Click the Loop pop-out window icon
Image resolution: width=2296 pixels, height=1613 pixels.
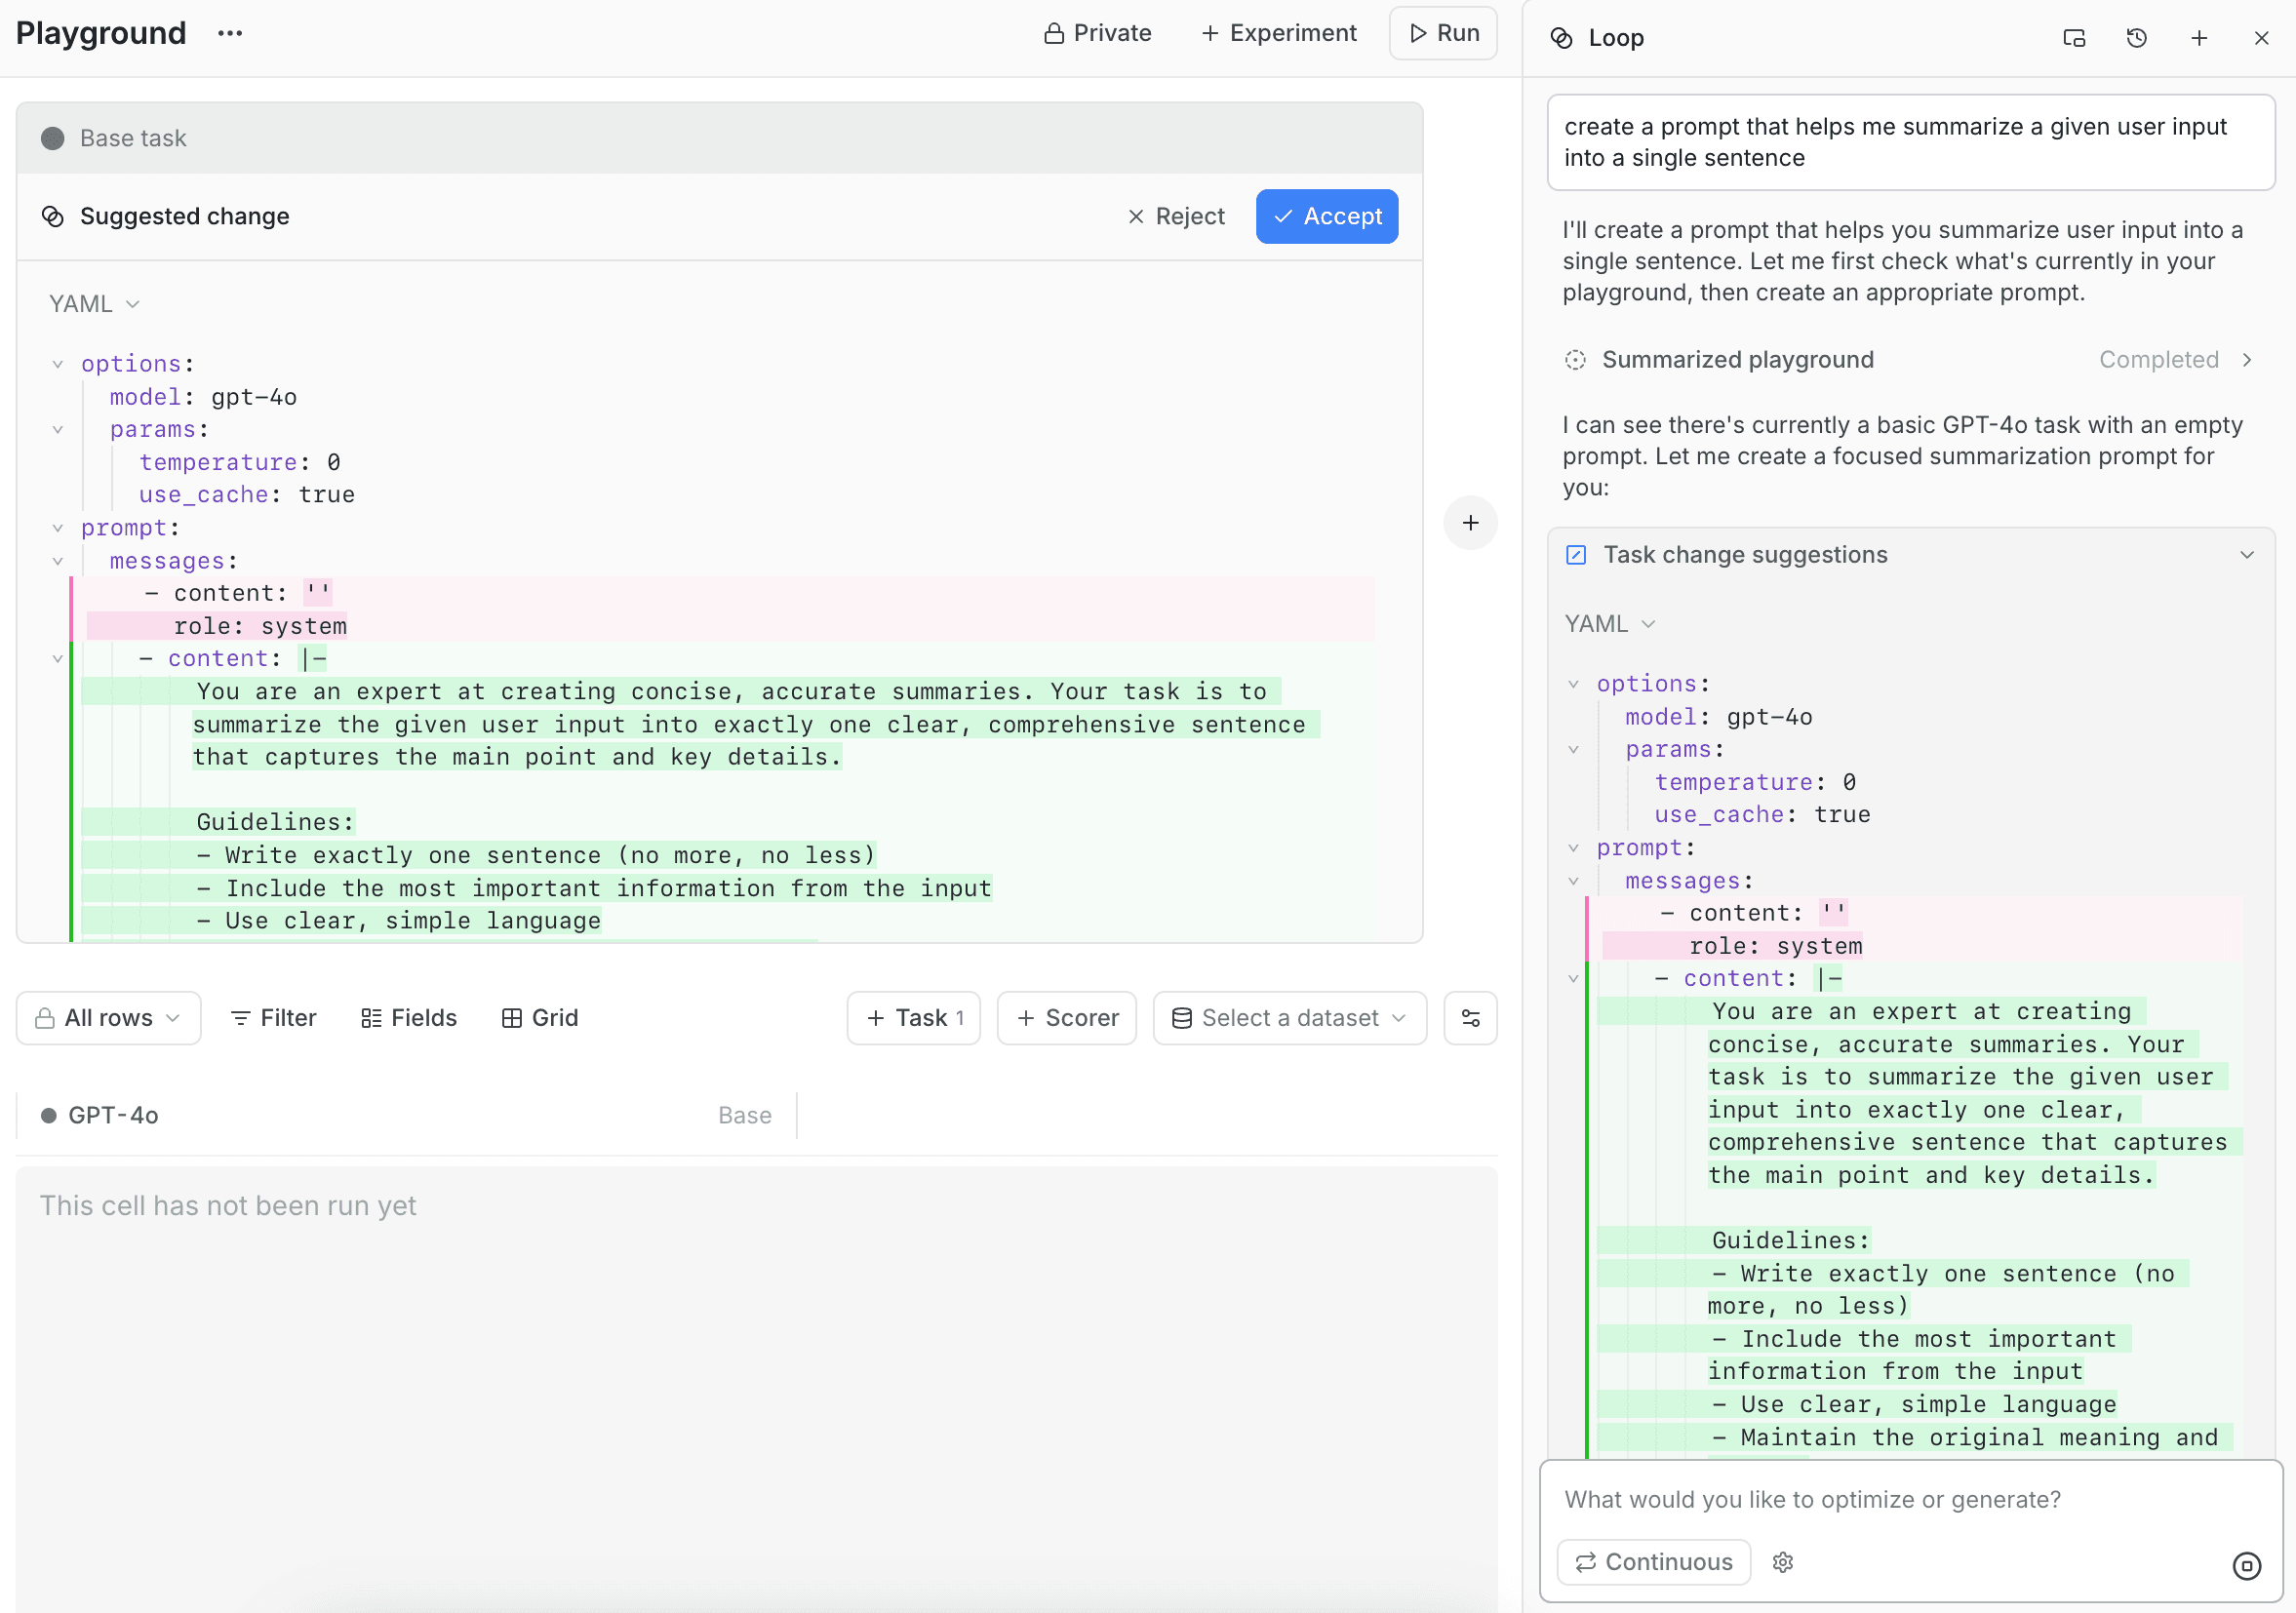click(x=2073, y=38)
